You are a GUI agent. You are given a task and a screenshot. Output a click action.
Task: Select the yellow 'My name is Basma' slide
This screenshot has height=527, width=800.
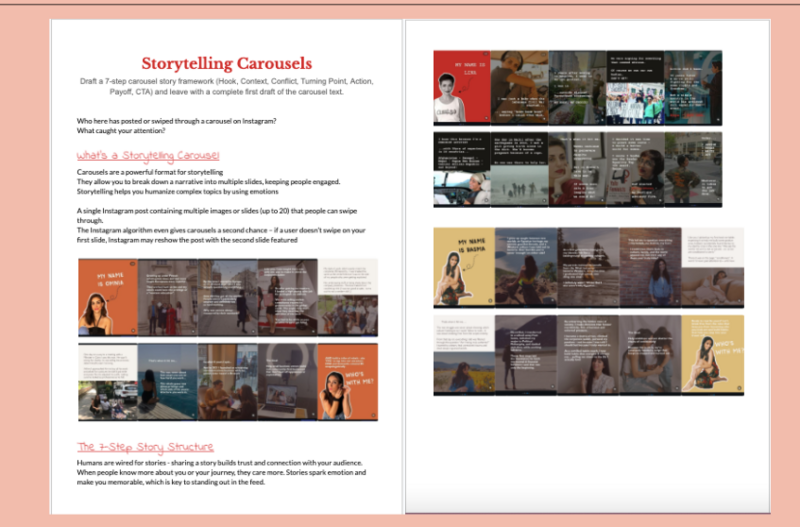tap(463, 267)
